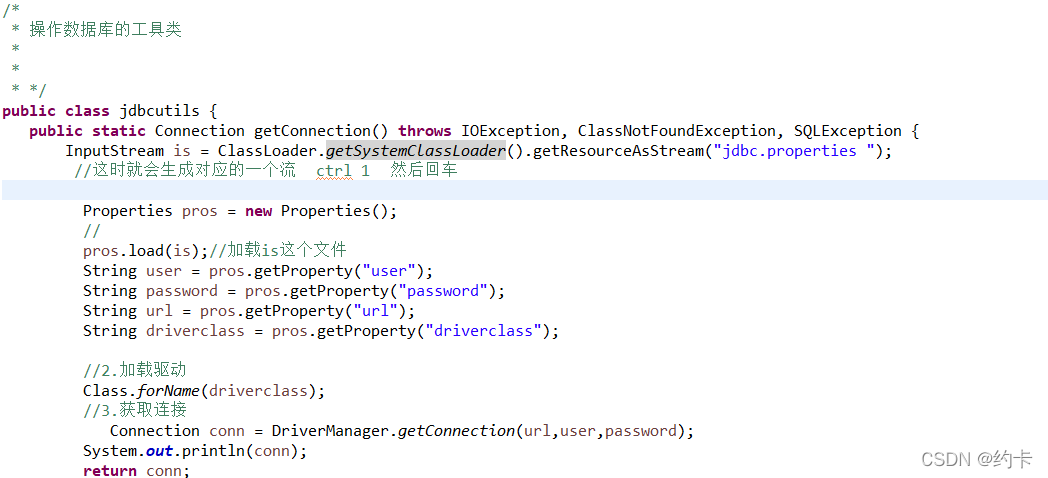The image size is (1048, 478).
Task: Place cursor on getSystemClassLoader method call
Action: pyautogui.click(x=416, y=151)
